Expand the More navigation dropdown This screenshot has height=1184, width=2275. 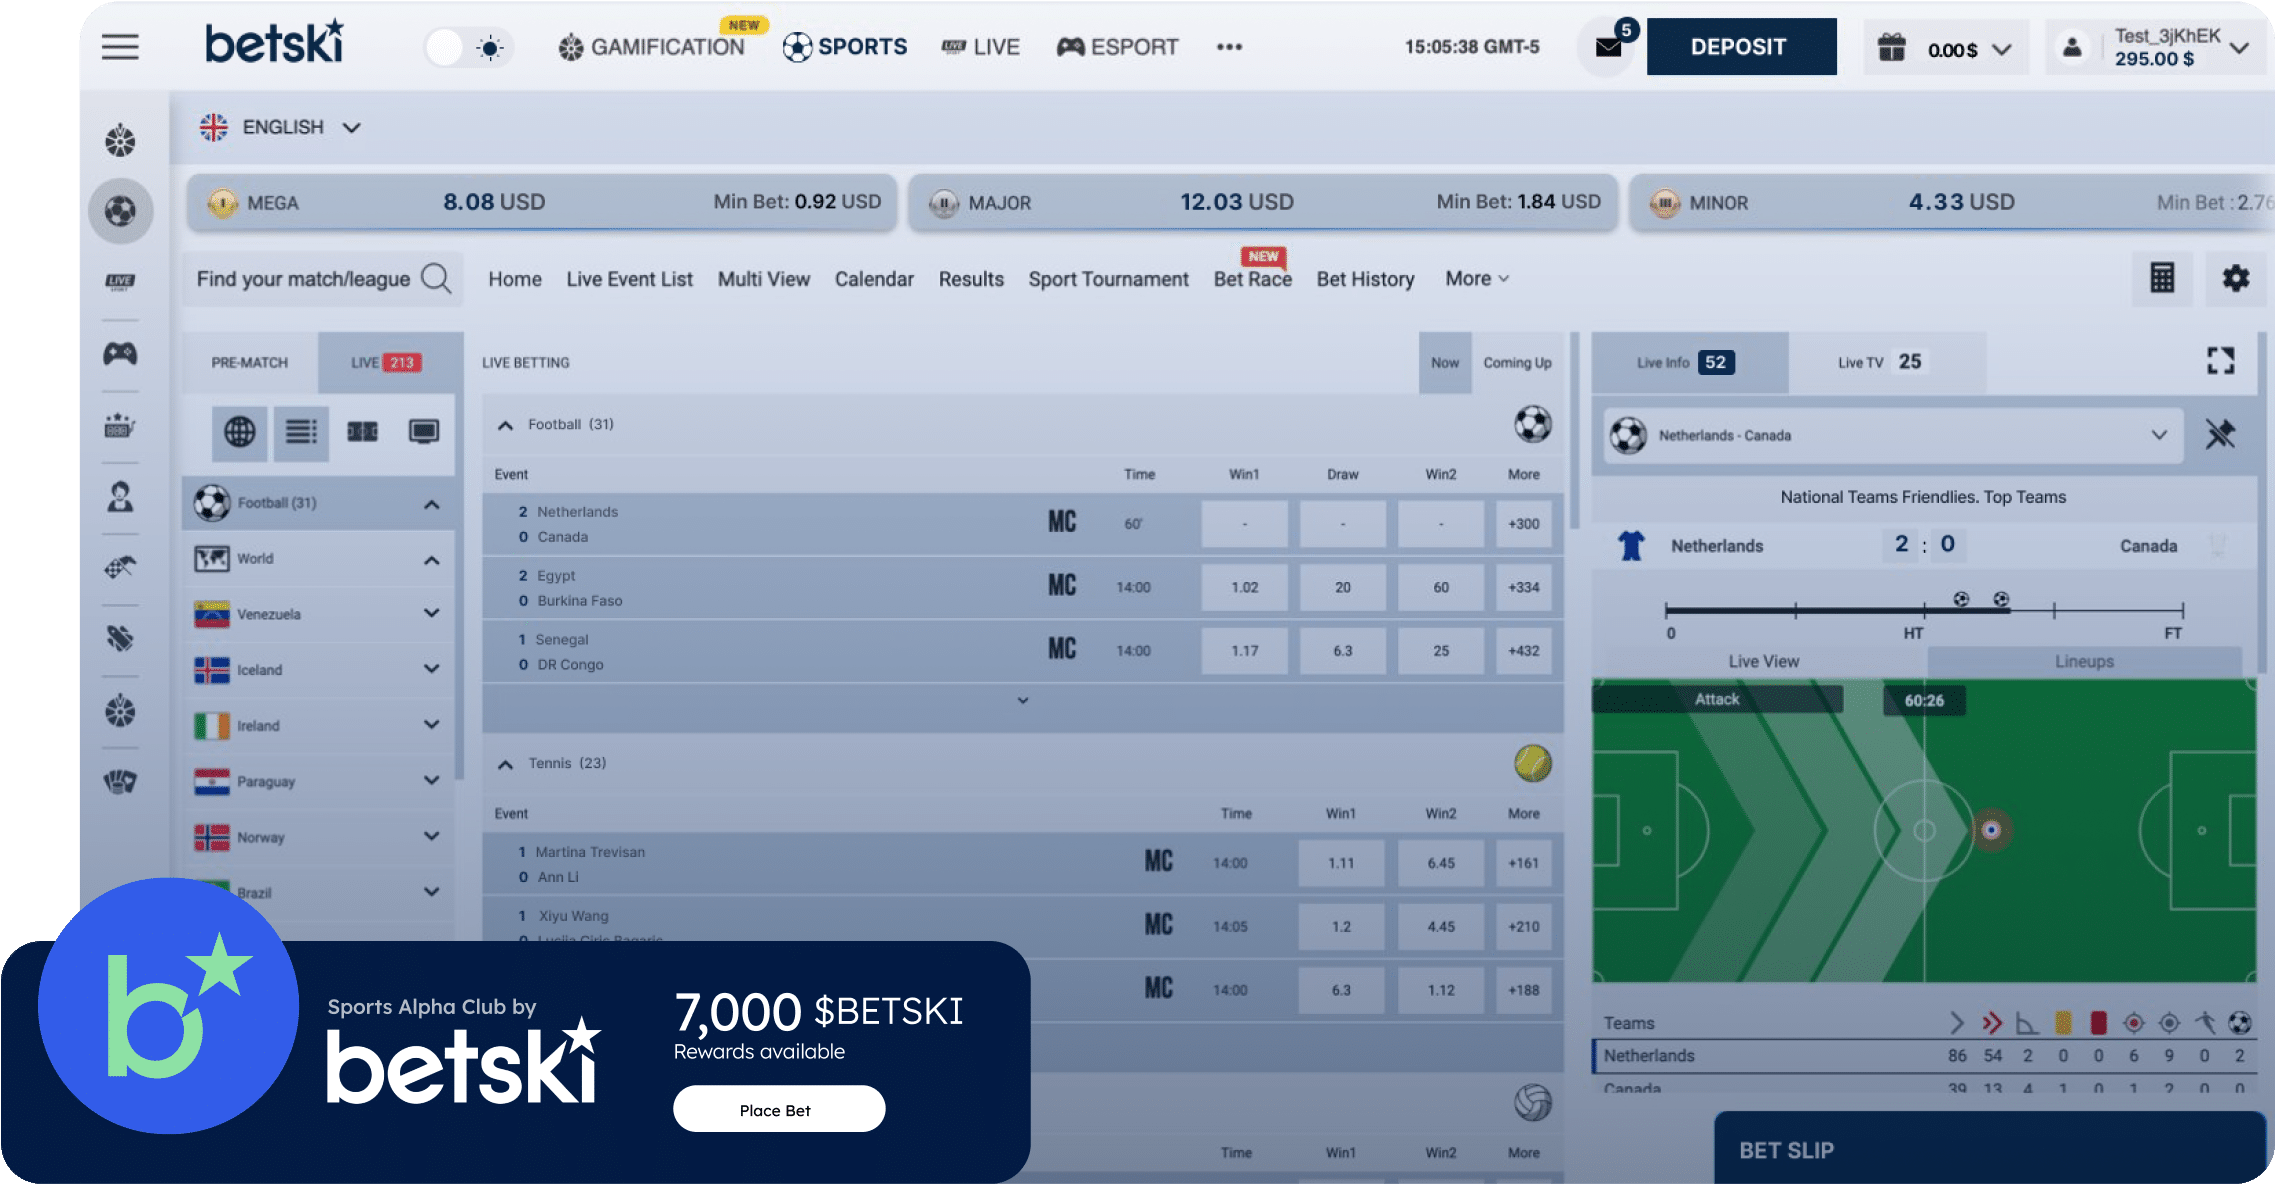[x=1476, y=279]
